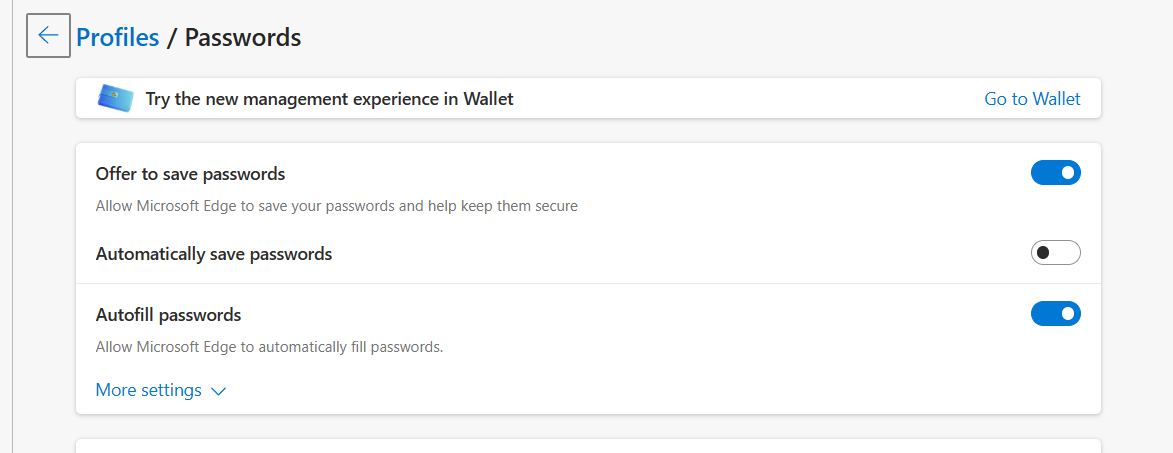Click the chevron beside More settings

[x=219, y=391]
